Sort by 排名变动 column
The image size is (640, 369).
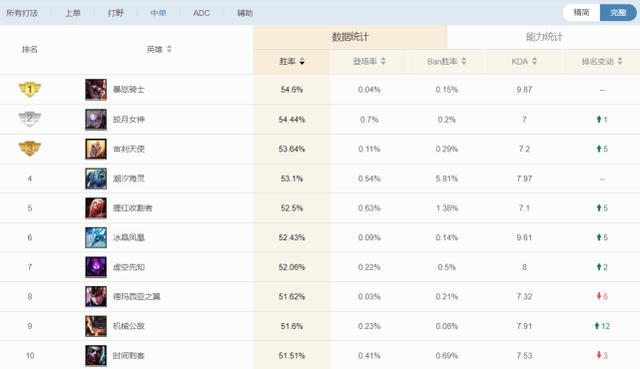tap(602, 61)
